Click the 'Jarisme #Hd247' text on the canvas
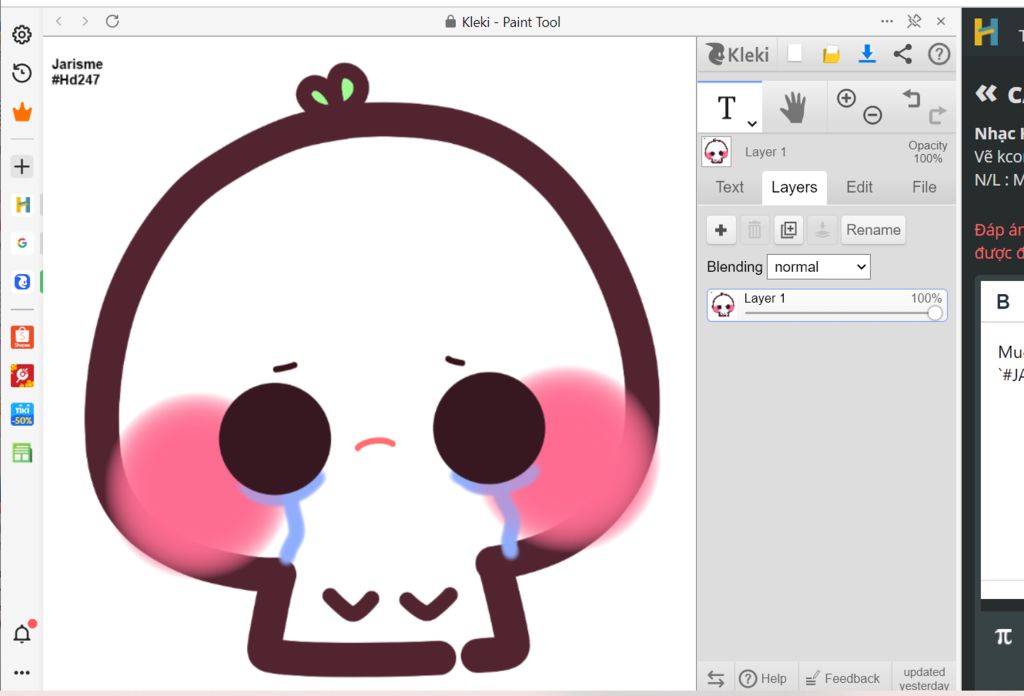 [x=77, y=72]
